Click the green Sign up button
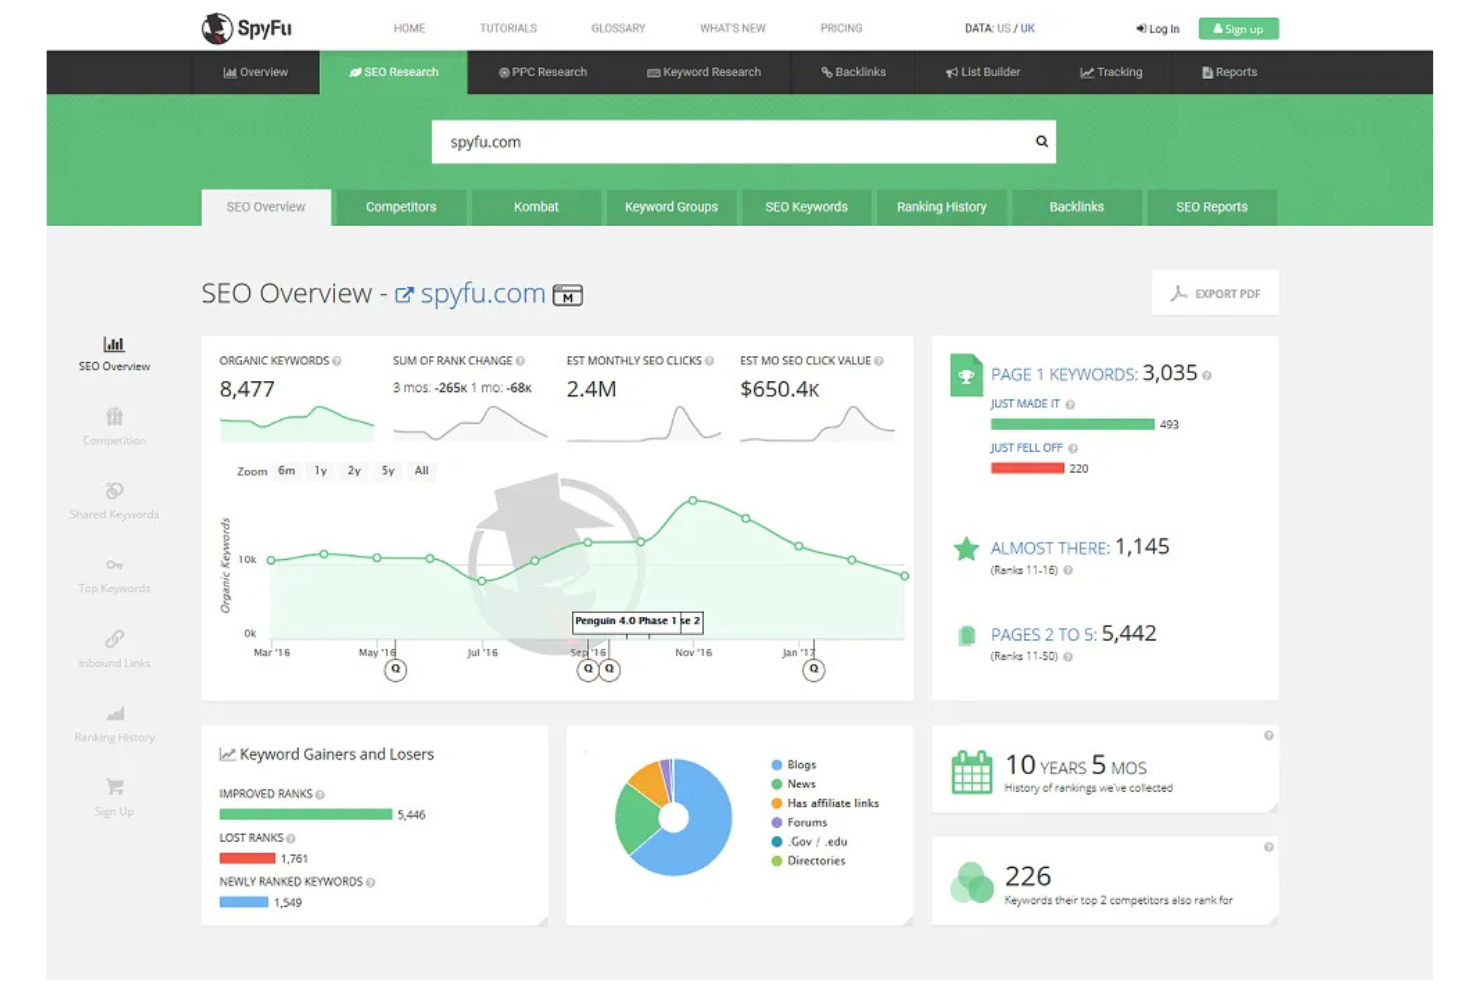Image resolution: width=1480 pixels, height=987 pixels. tap(1238, 29)
